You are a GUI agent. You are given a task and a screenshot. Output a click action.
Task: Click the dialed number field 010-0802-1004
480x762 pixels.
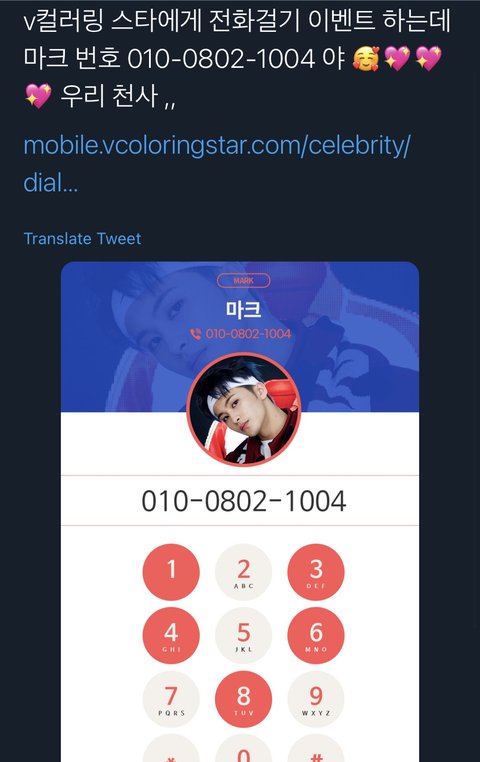pos(240,501)
